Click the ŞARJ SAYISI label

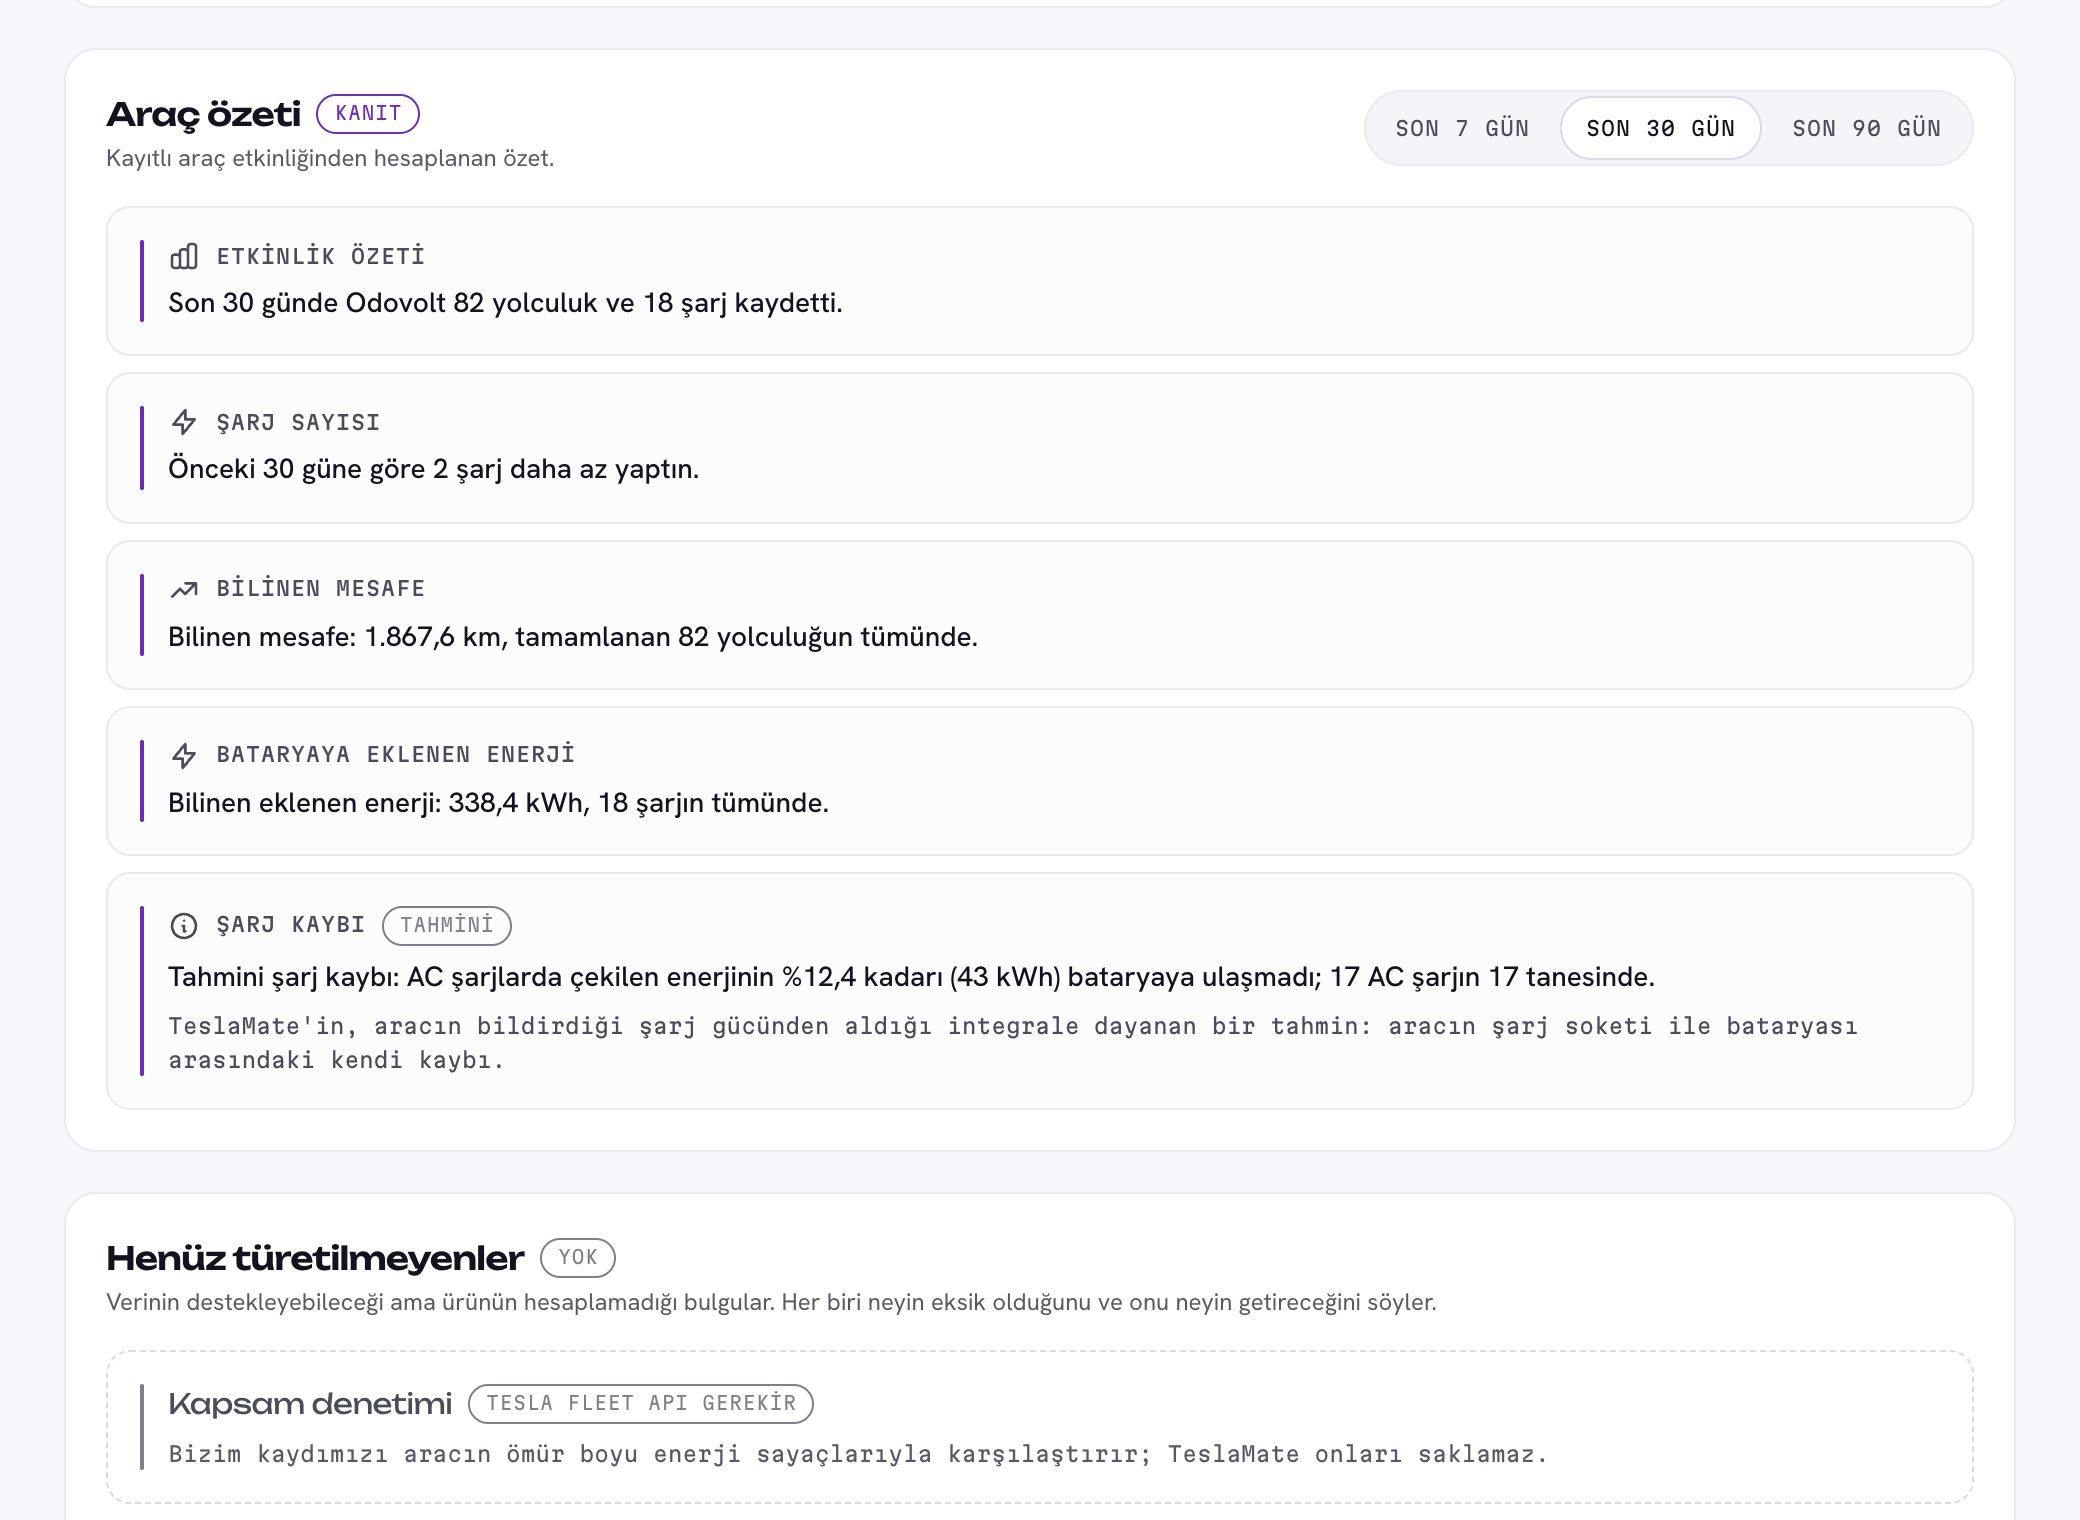pyautogui.click(x=298, y=422)
